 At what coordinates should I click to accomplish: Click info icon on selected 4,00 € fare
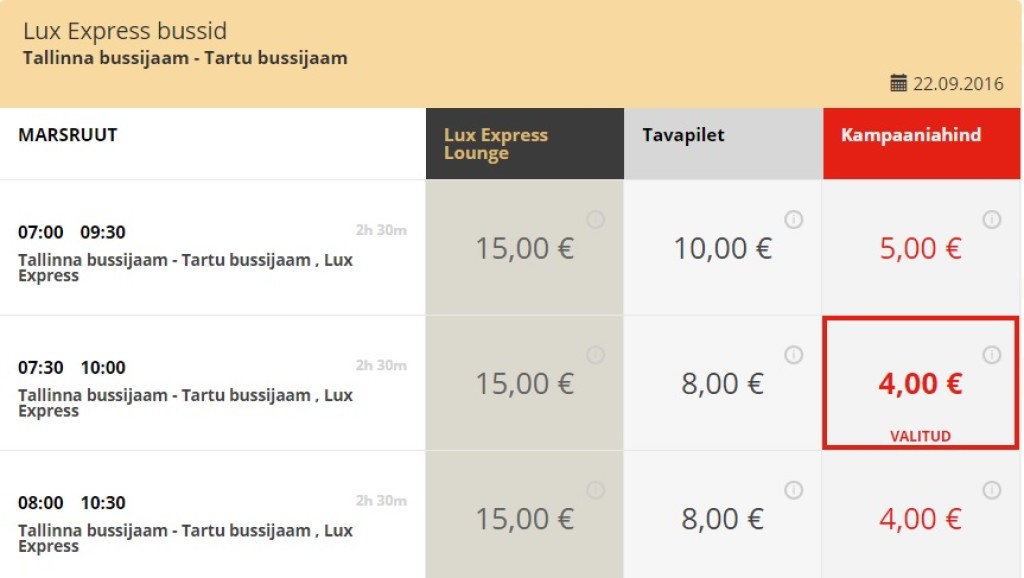[992, 355]
